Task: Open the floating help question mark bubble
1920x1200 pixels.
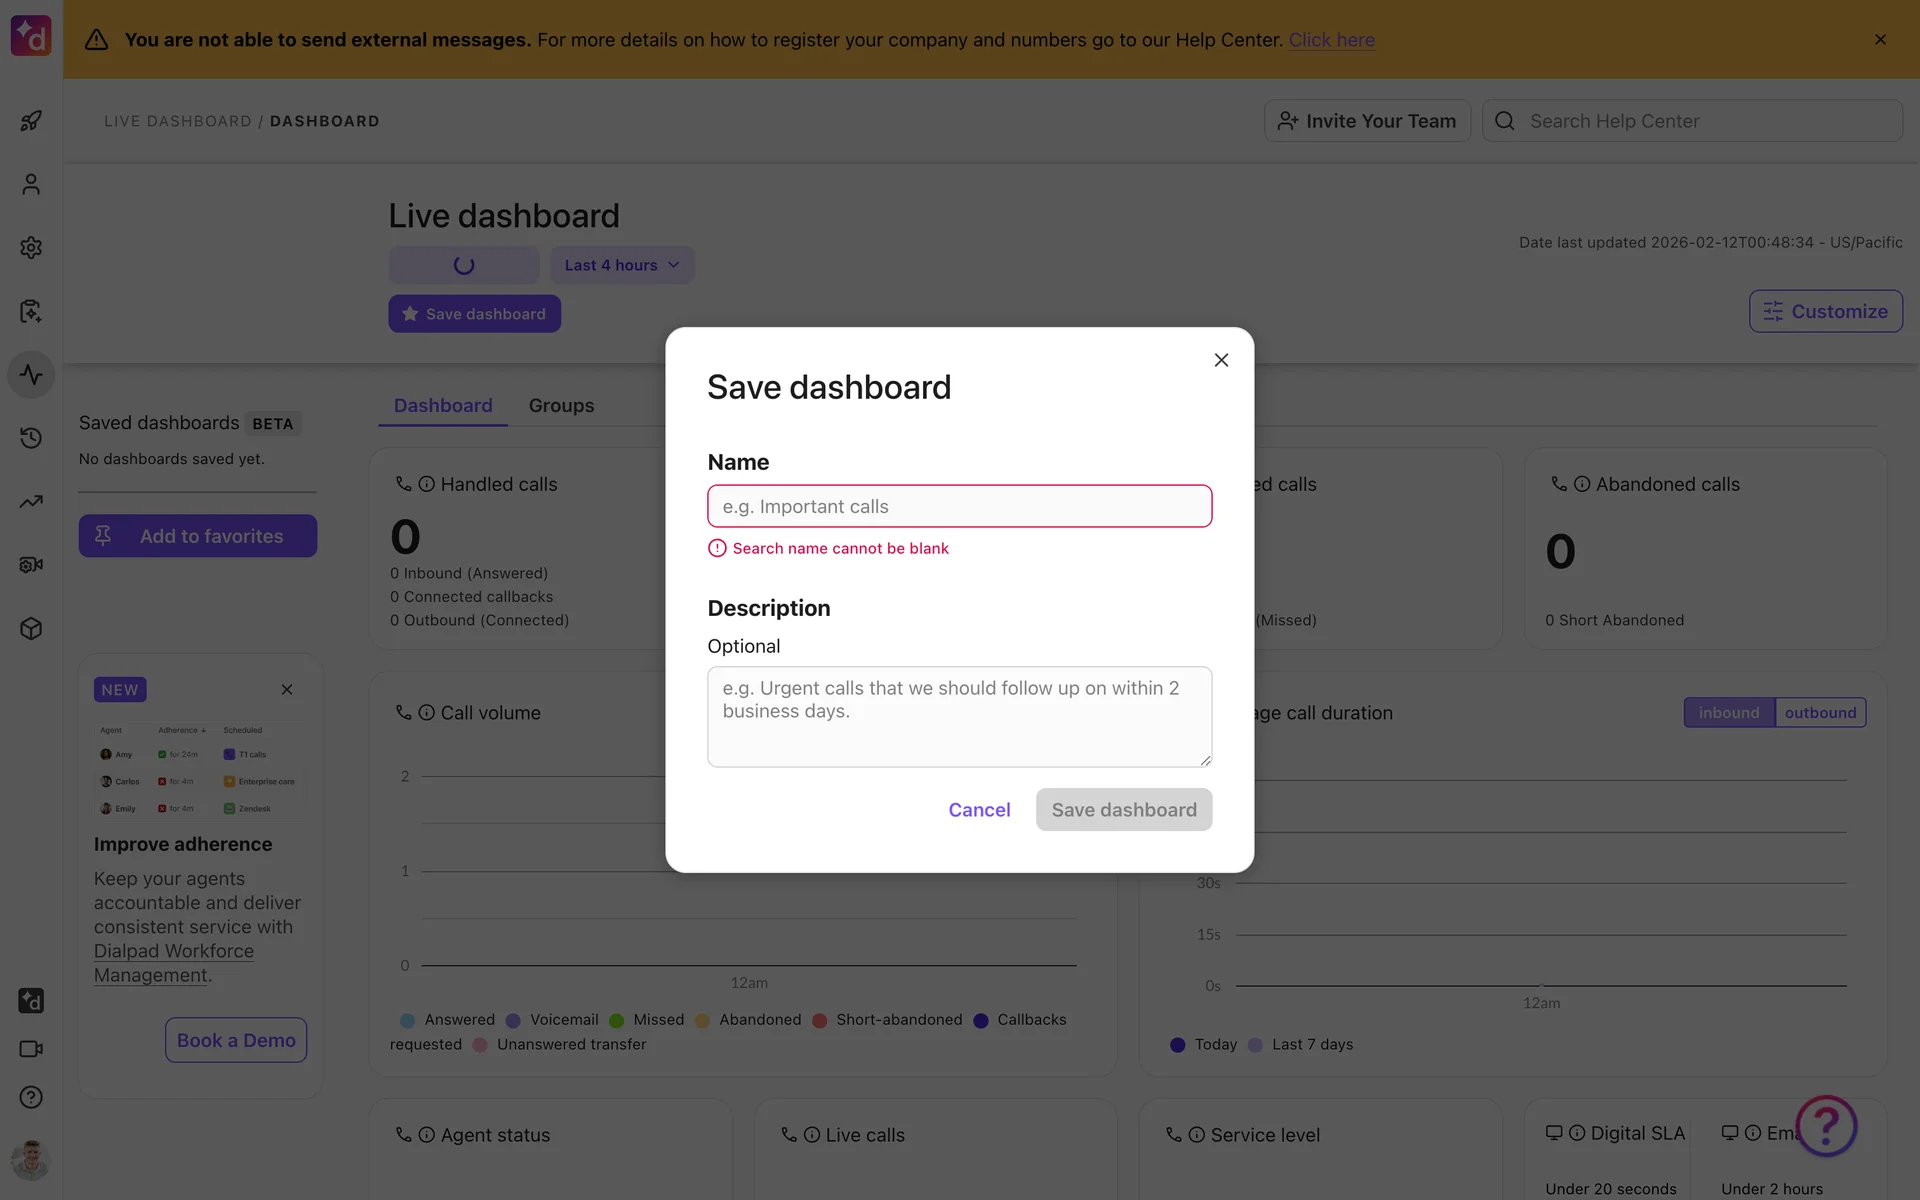Action: click(x=1825, y=1126)
